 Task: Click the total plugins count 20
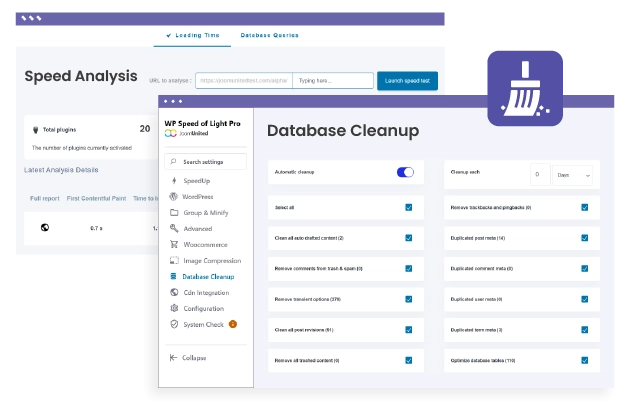[145, 129]
